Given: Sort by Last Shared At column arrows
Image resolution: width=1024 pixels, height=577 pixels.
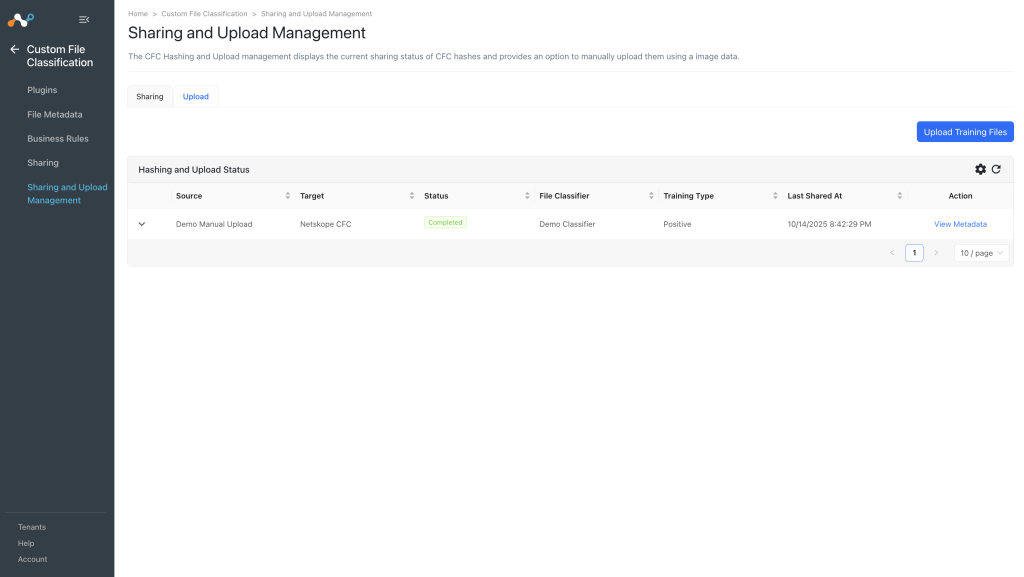Looking at the screenshot, I should 899,196.
